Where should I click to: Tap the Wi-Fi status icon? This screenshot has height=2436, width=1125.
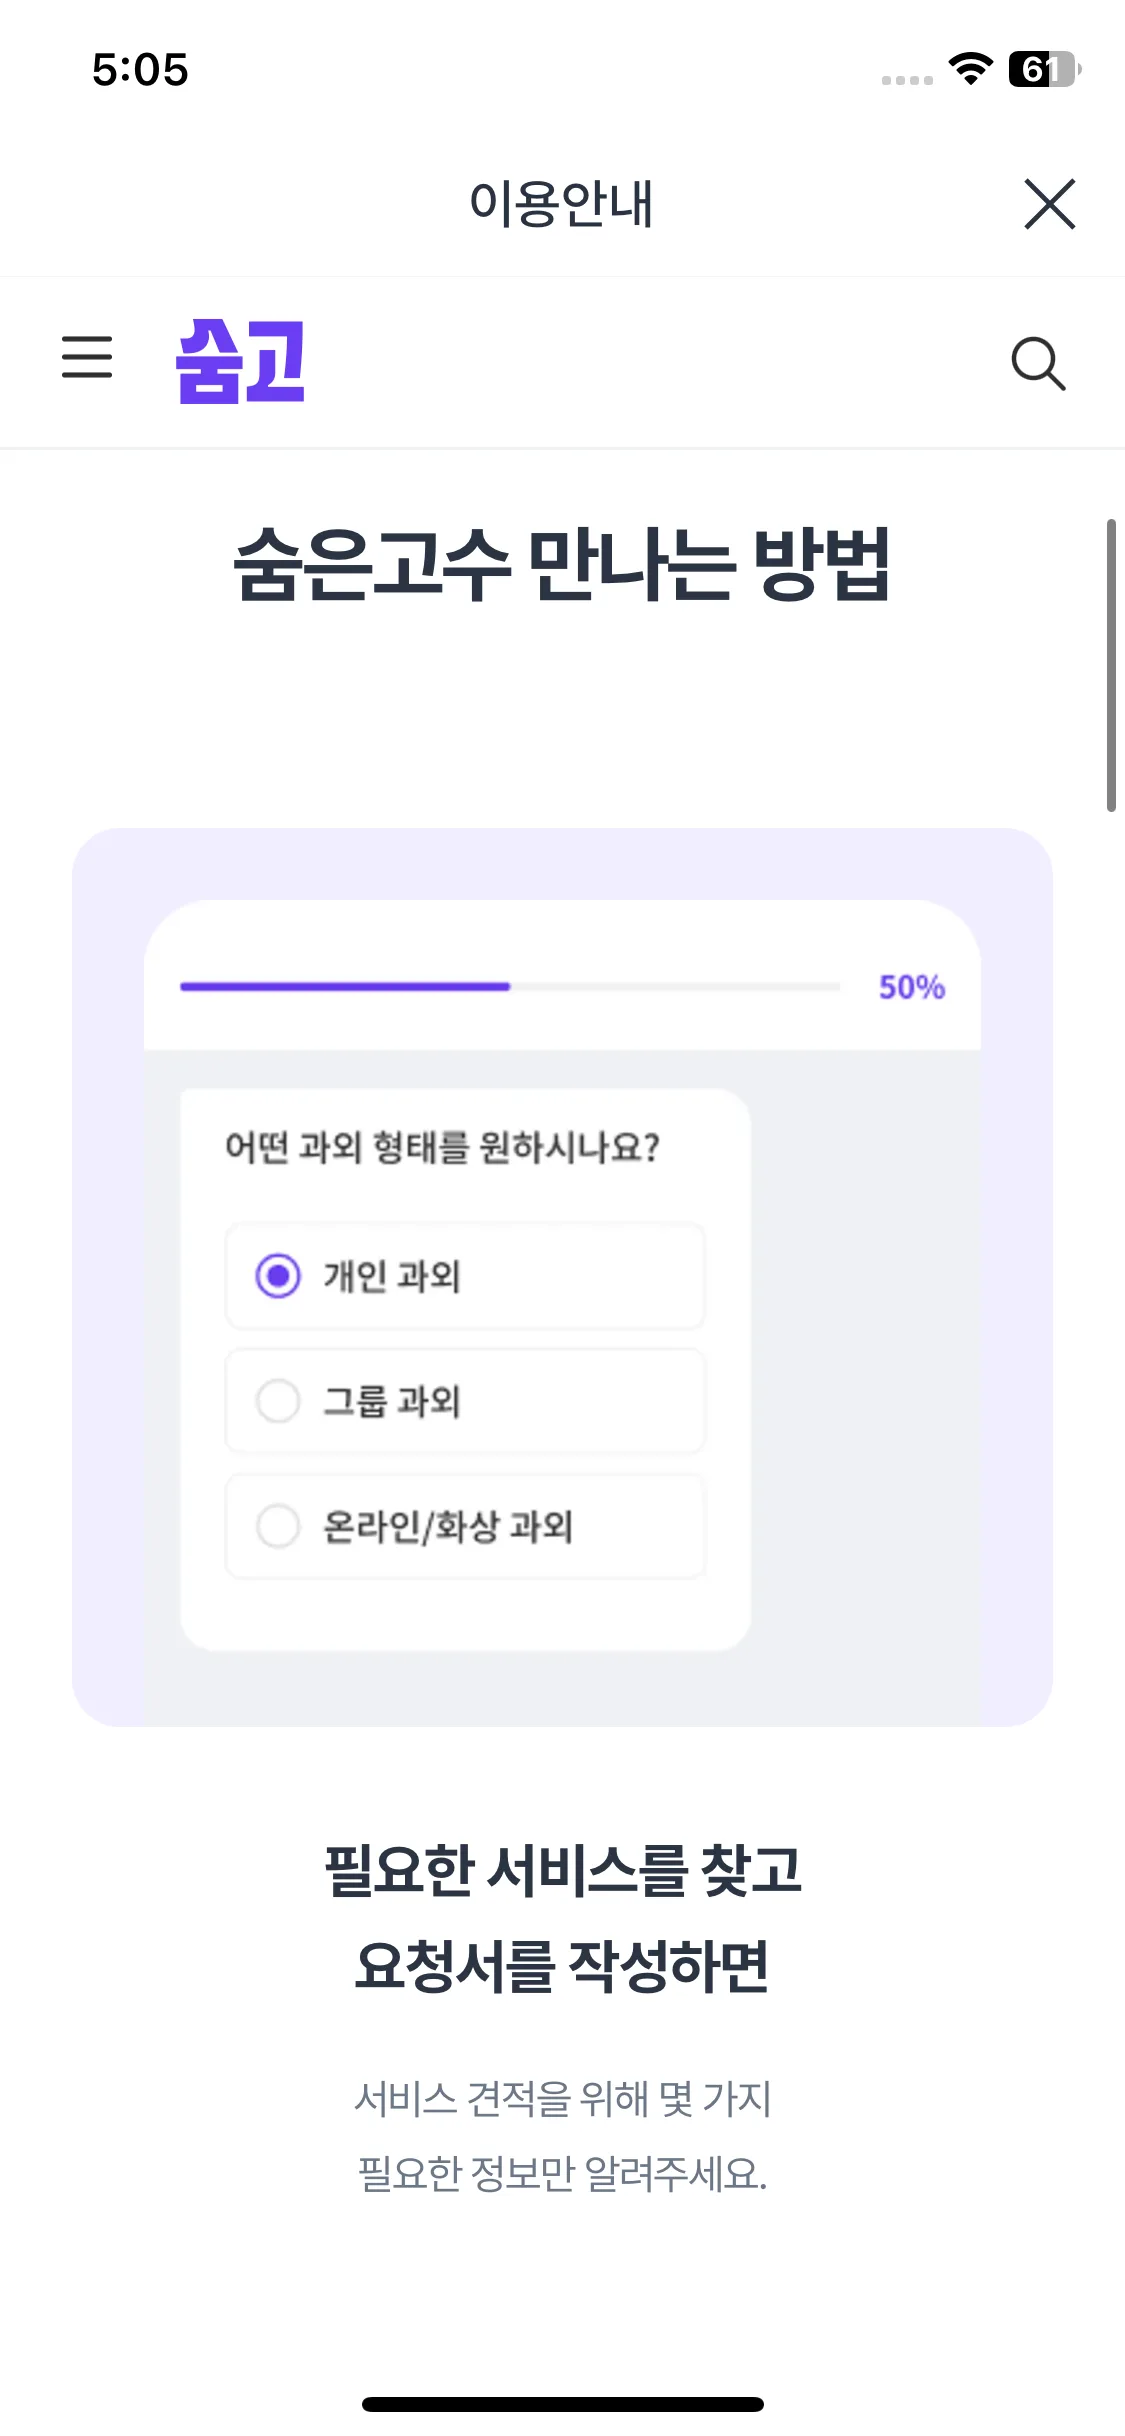[x=970, y=69]
